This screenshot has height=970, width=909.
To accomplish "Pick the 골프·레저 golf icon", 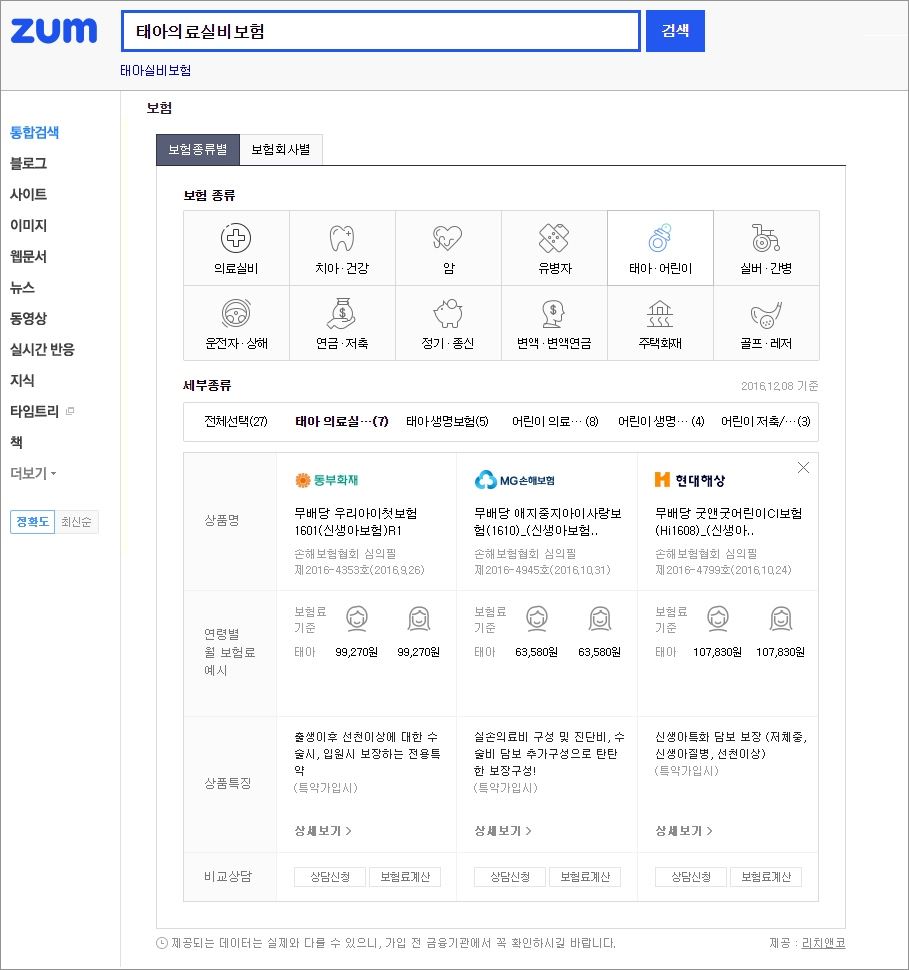I will 766,315.
